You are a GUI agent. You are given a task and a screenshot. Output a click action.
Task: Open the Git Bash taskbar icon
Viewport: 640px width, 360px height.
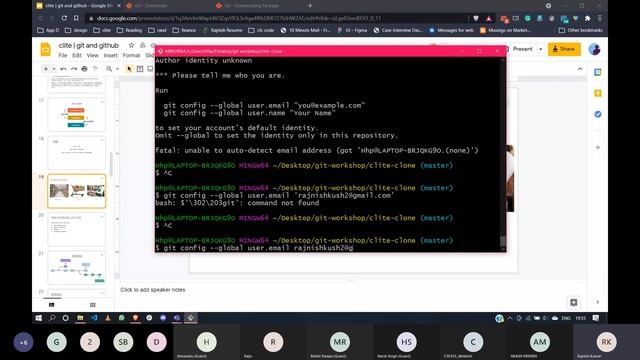pyautogui.click(x=191, y=318)
